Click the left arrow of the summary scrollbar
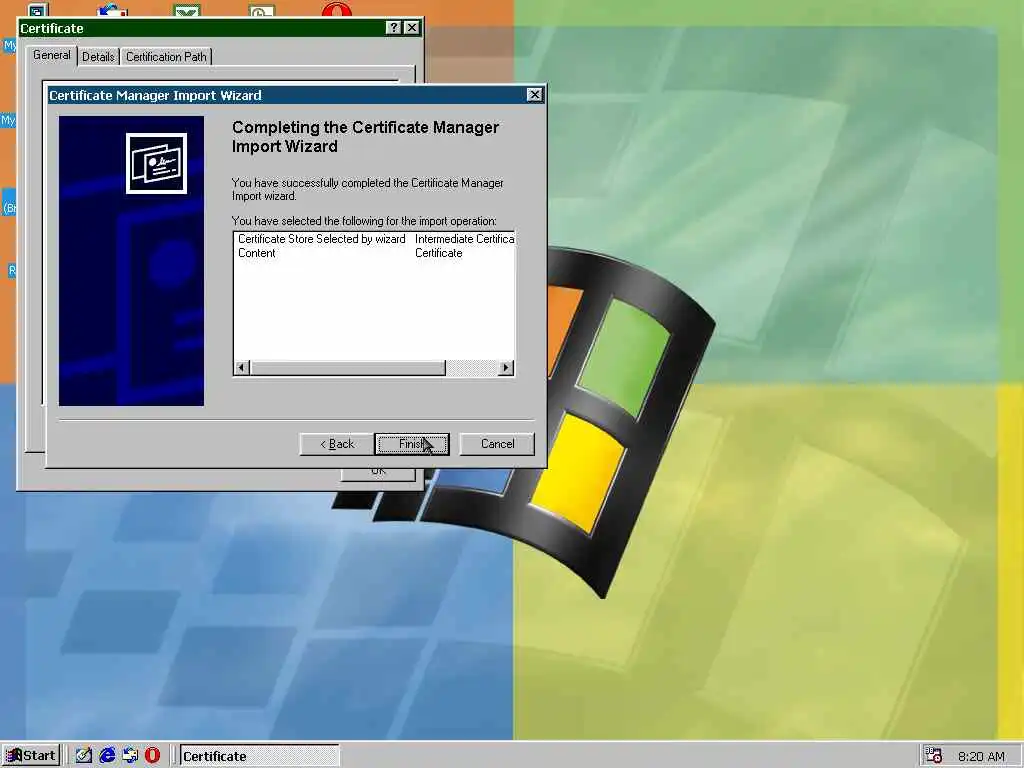This screenshot has height=768, width=1024. click(242, 368)
